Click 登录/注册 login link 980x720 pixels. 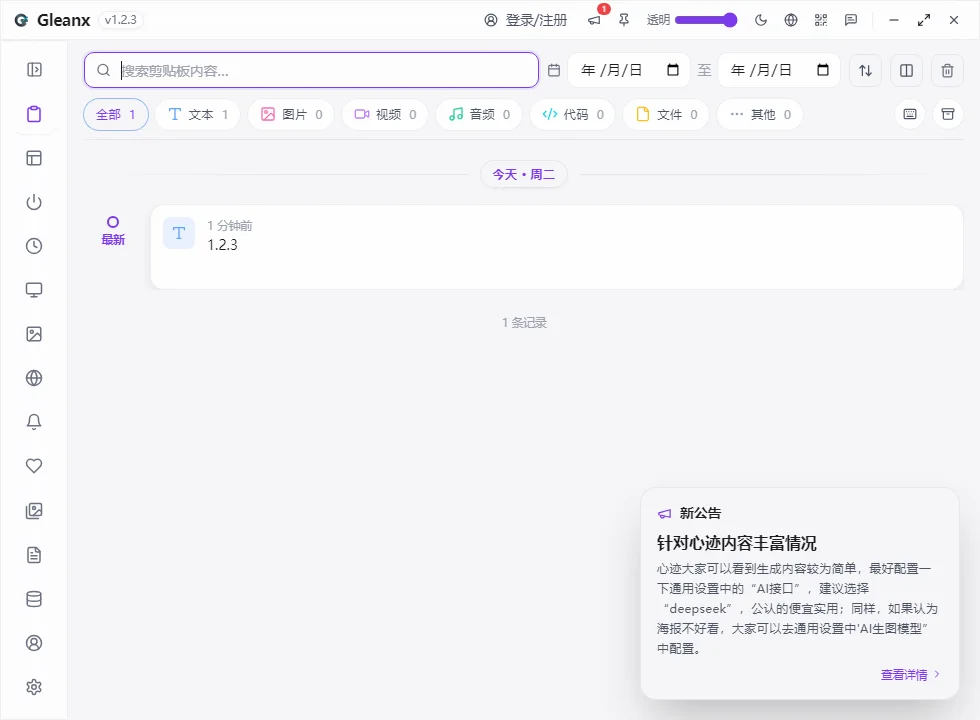pyautogui.click(x=526, y=20)
